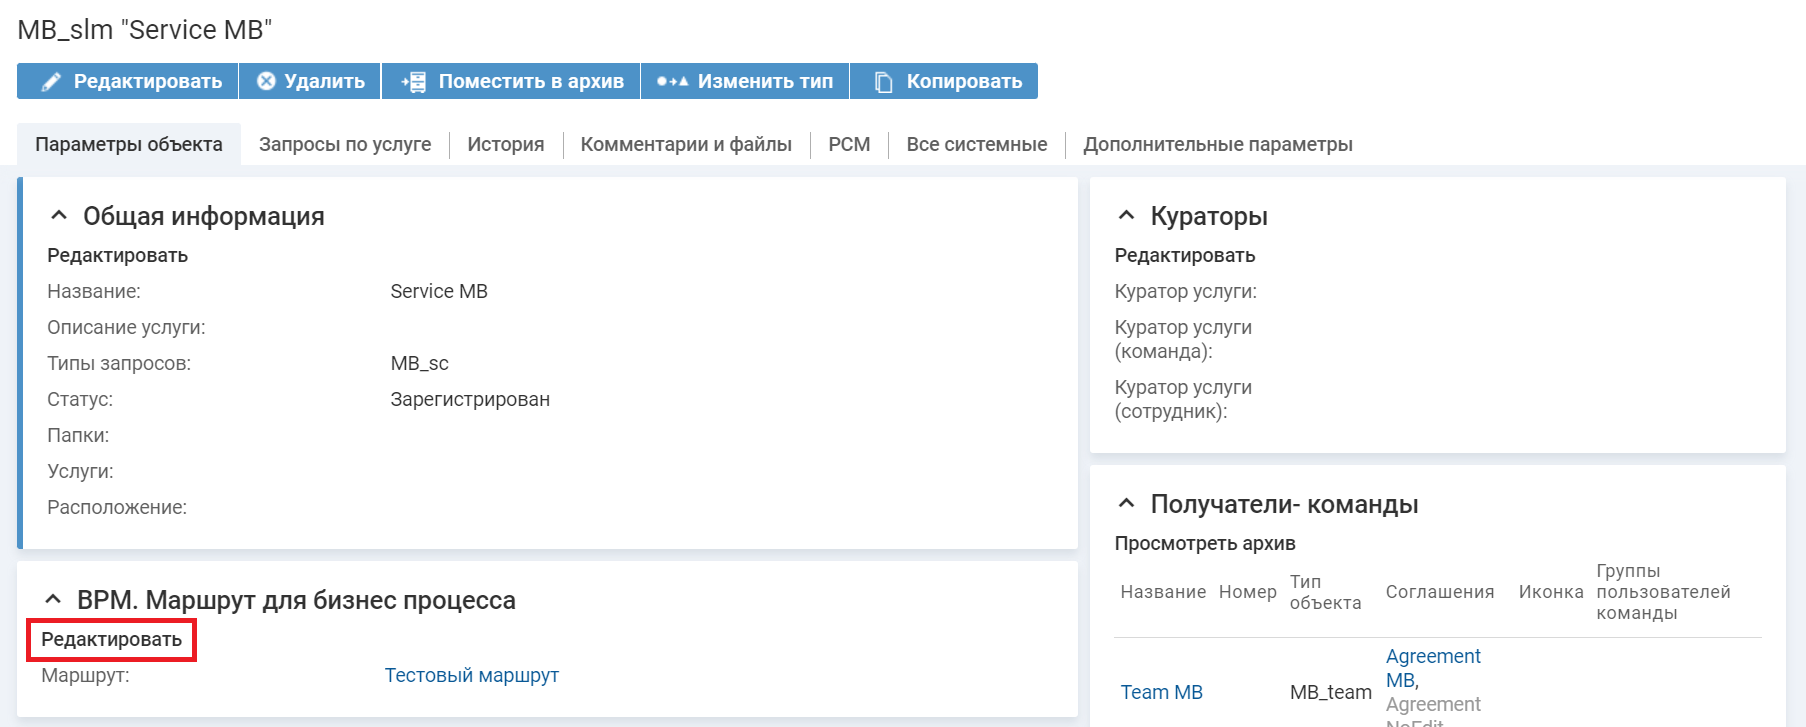Click the pencil icon on Редактировать button
This screenshot has height=727, width=1806.
[51, 82]
